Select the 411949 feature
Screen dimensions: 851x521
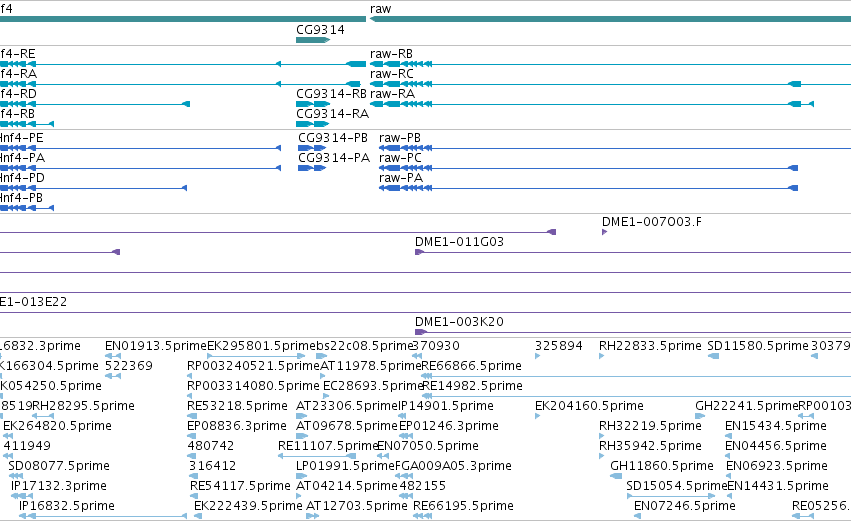point(8,456)
